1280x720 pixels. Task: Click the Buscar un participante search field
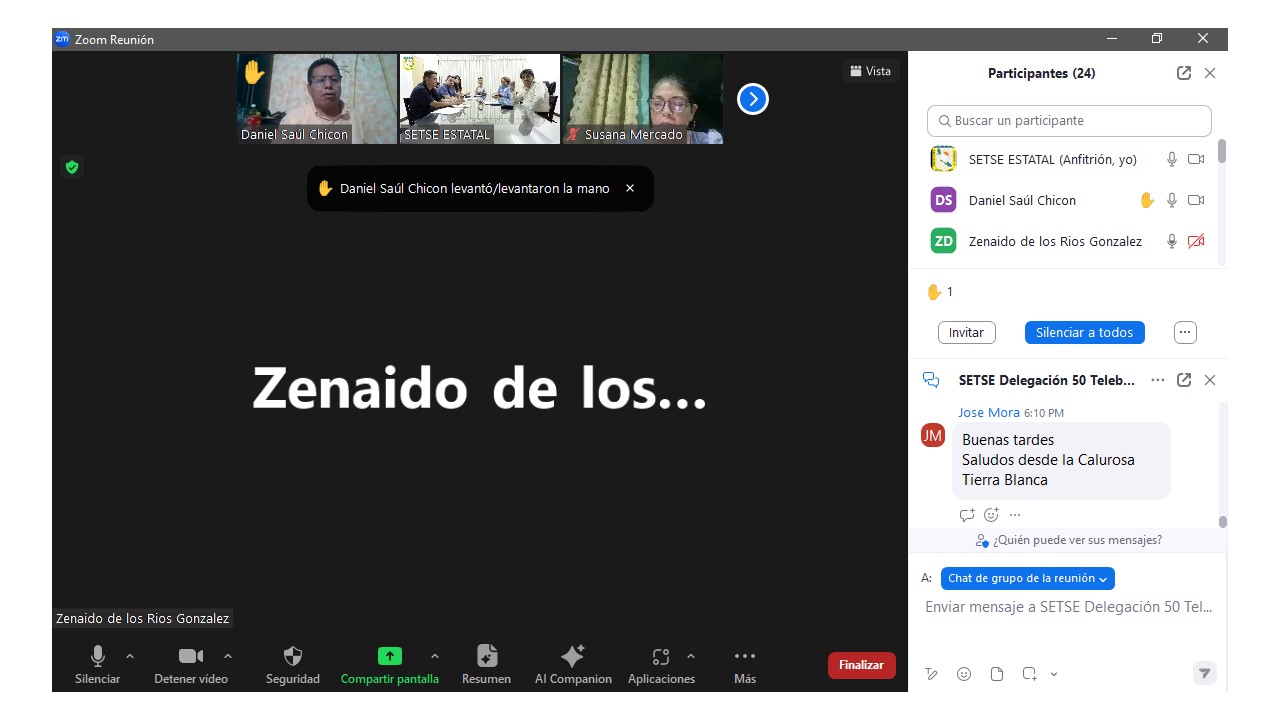[x=1069, y=121]
